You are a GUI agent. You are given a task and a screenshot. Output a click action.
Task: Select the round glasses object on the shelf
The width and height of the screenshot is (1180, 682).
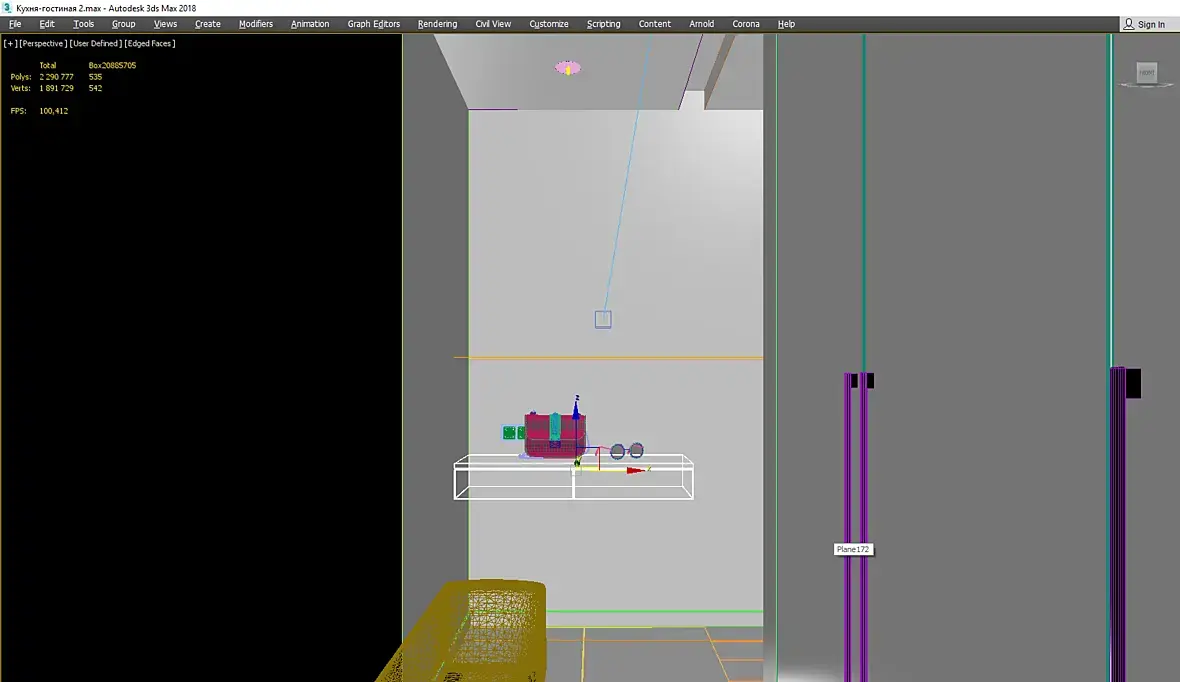pyautogui.click(x=626, y=451)
